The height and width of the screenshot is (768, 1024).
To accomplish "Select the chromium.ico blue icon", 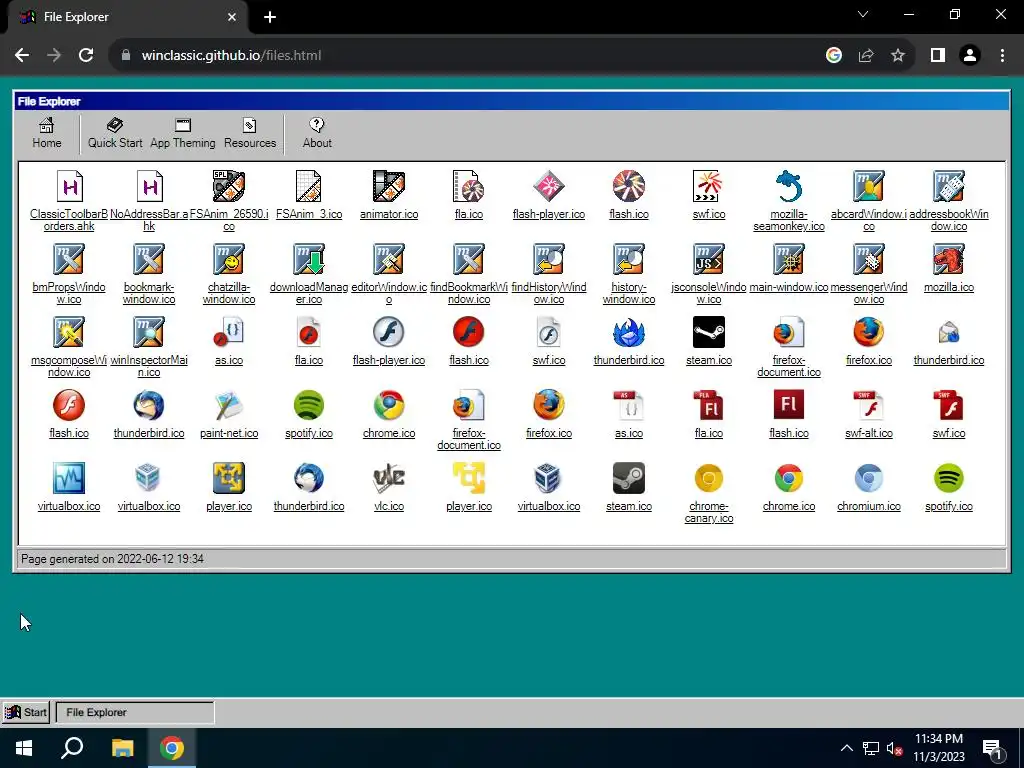I will click(869, 479).
